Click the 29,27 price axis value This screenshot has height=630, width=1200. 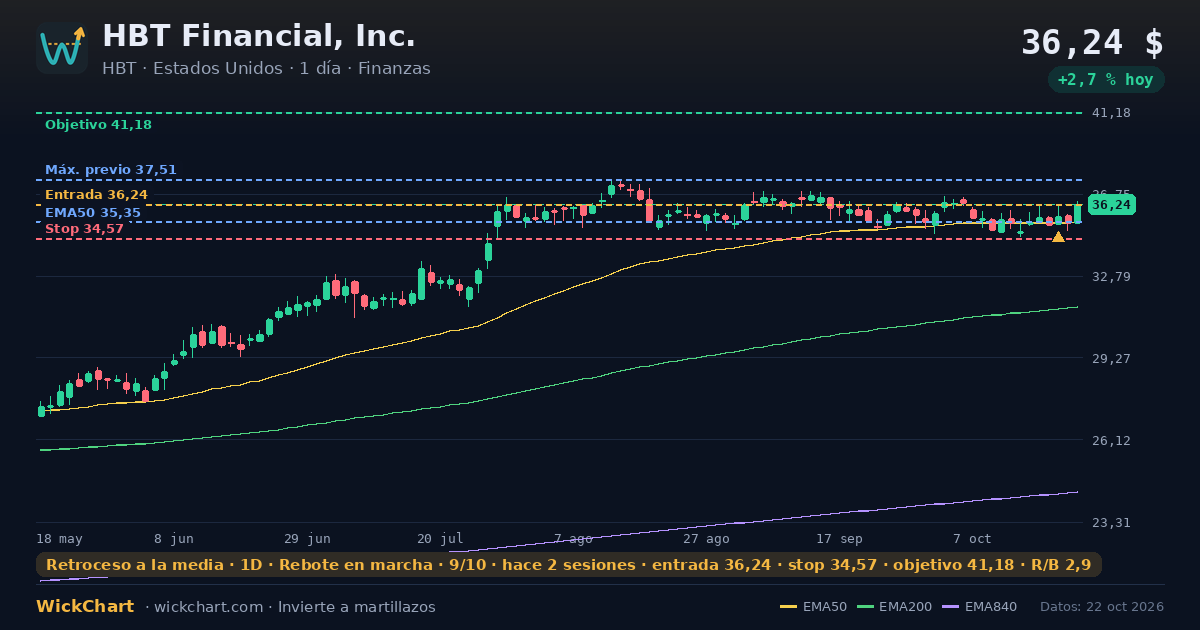1111,358
